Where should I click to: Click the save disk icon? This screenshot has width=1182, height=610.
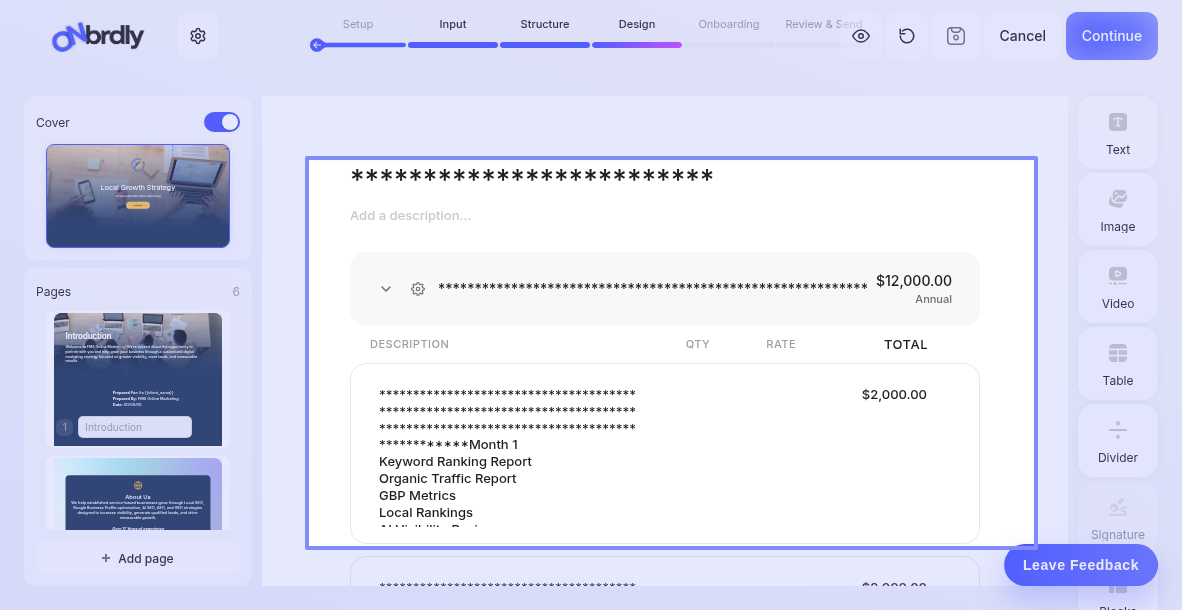[x=956, y=36]
